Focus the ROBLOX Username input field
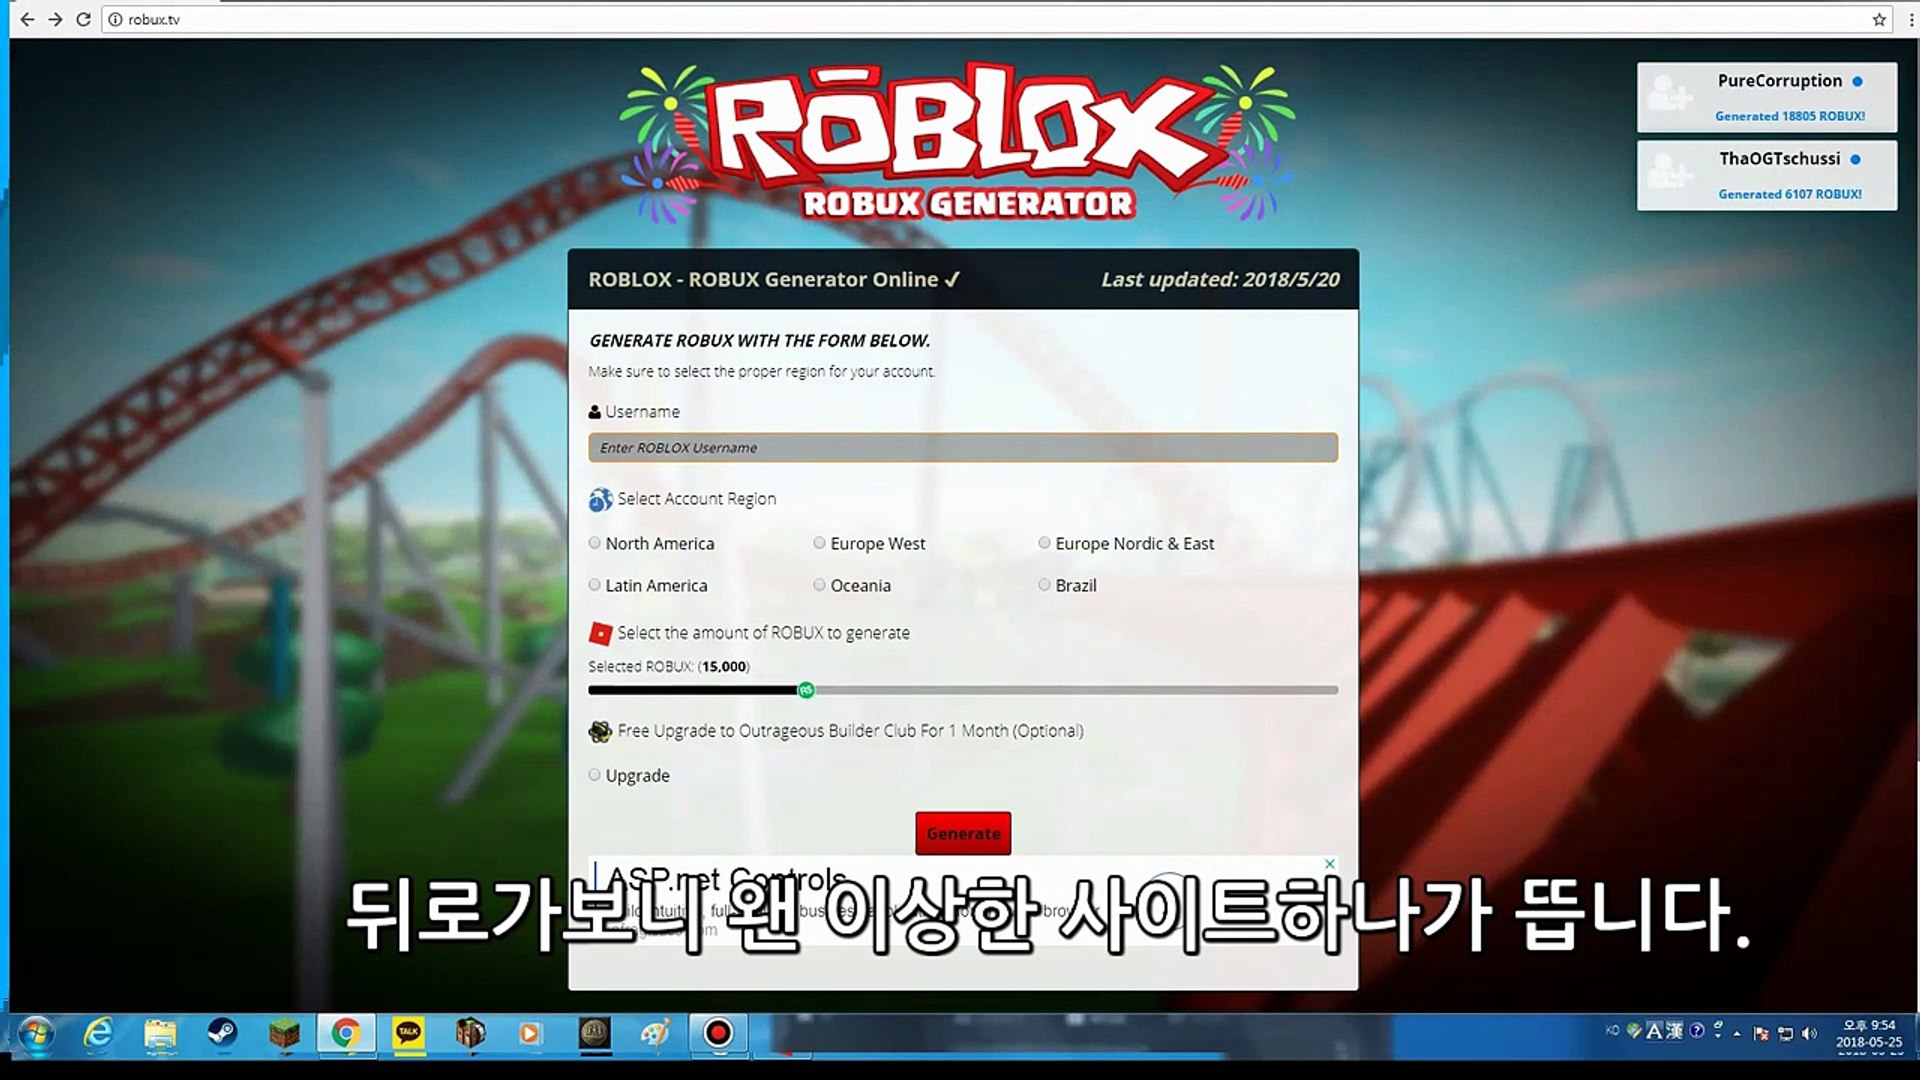The image size is (1920, 1080). [962, 447]
